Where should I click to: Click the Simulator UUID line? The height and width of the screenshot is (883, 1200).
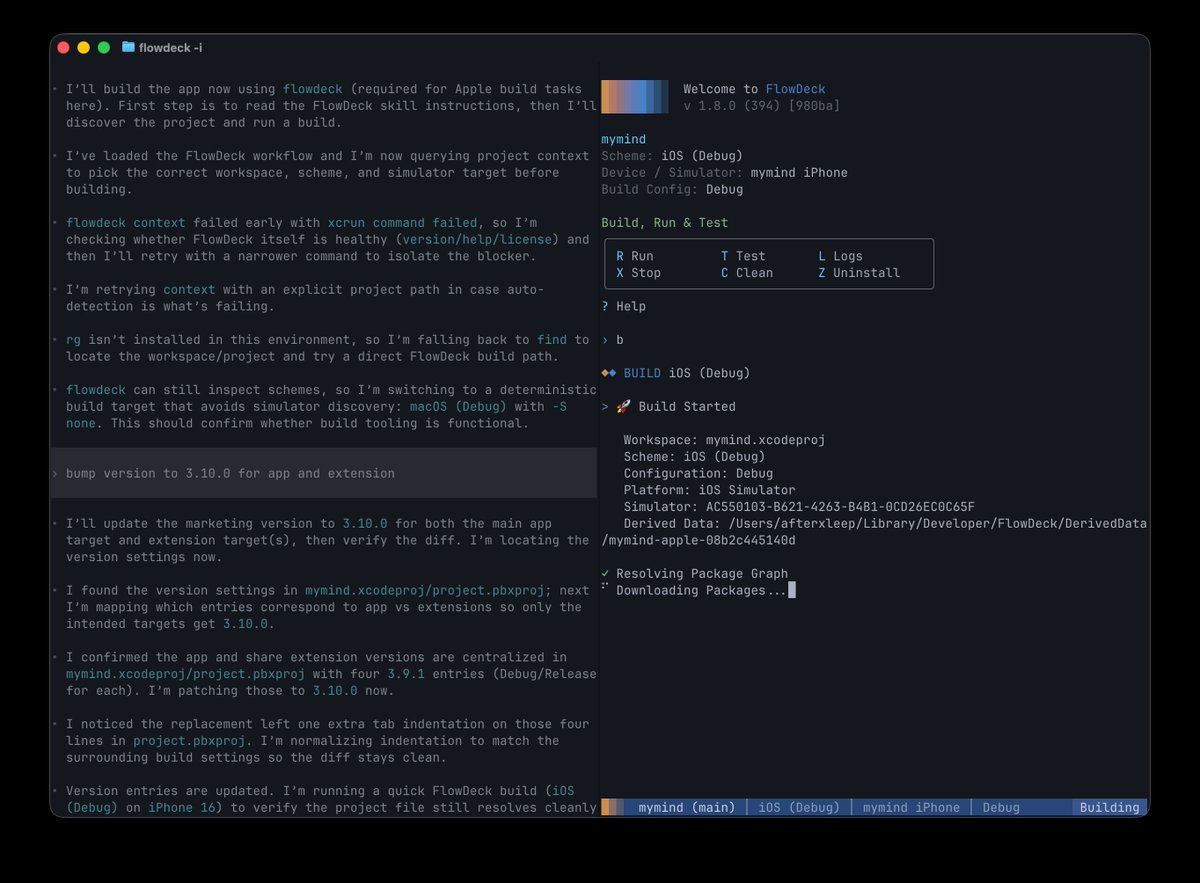(799, 507)
